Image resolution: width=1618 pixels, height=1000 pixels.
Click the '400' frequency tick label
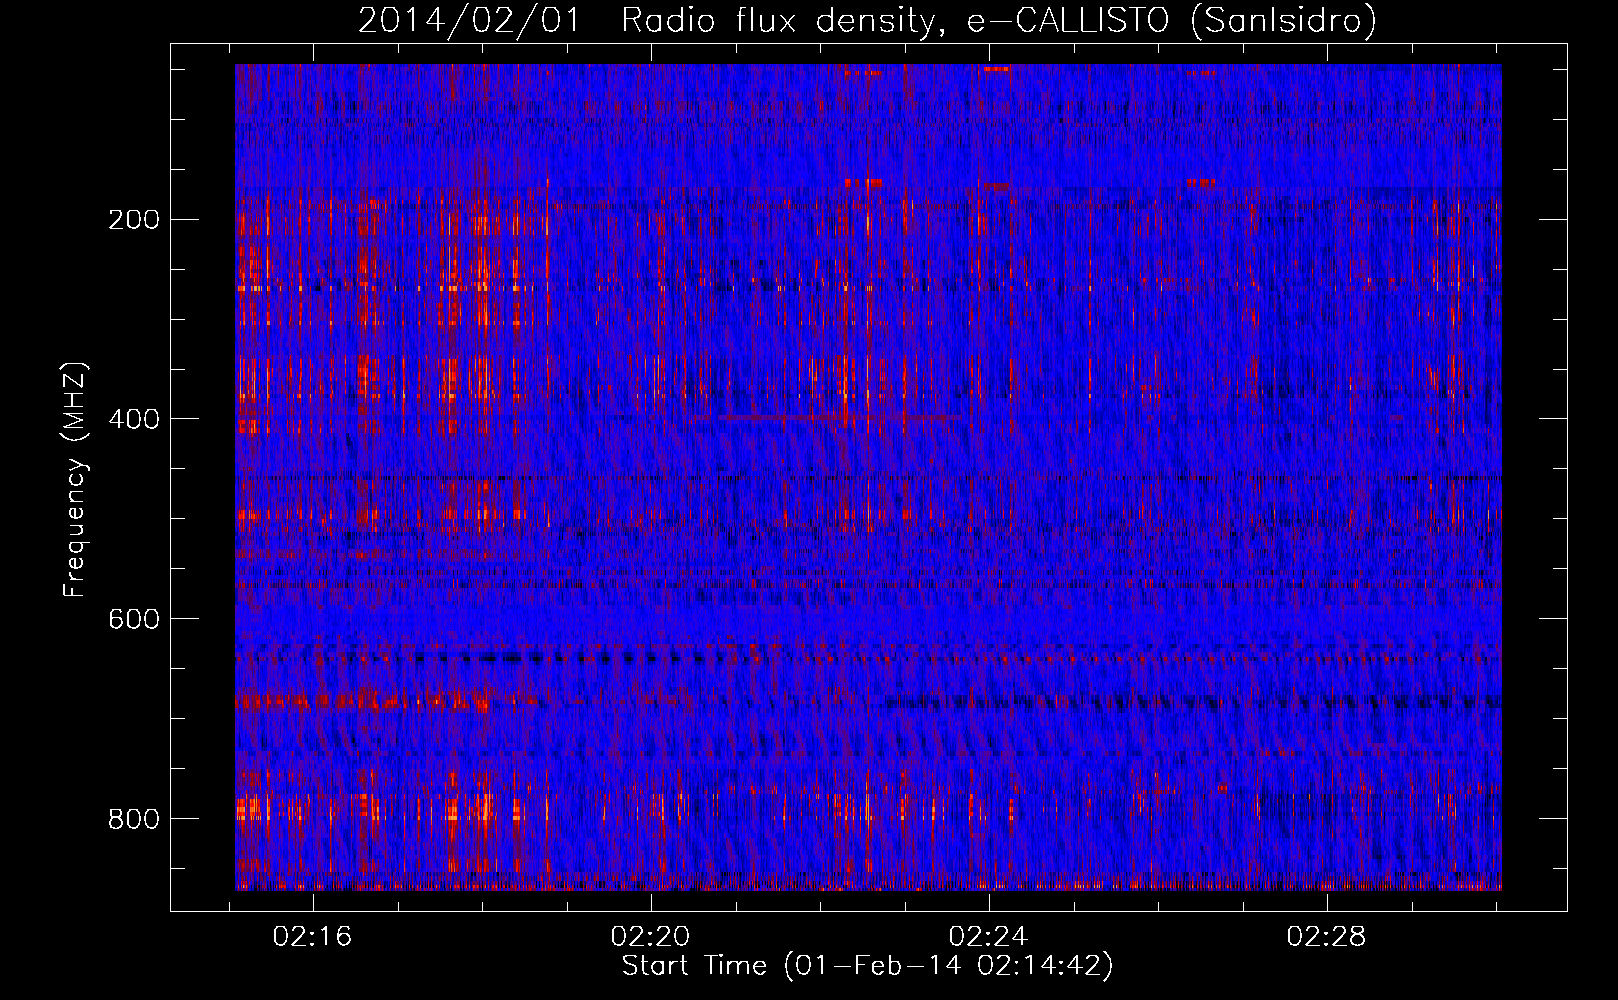(x=134, y=420)
